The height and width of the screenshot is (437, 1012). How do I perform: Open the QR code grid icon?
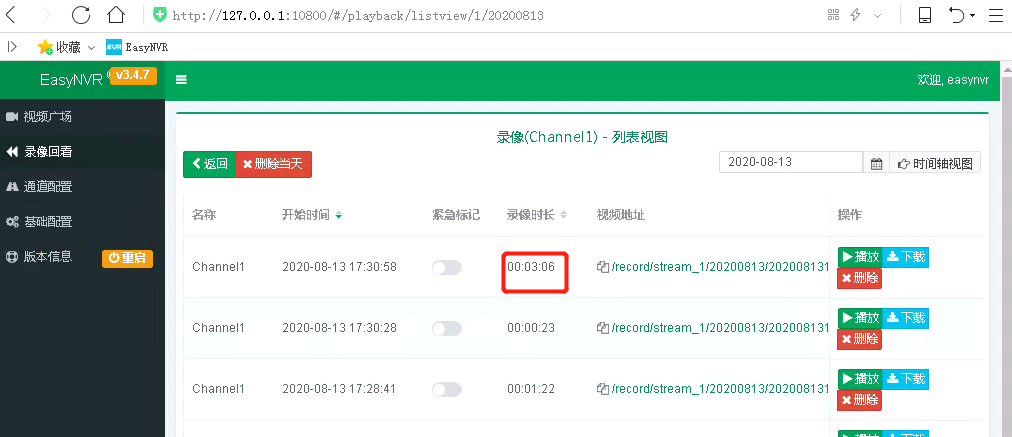pos(833,15)
